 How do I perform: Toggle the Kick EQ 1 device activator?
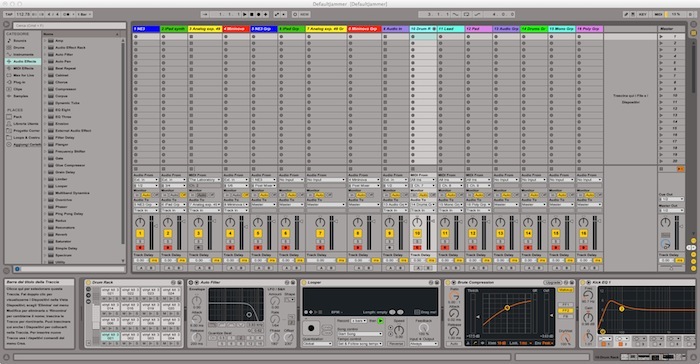(x=583, y=282)
